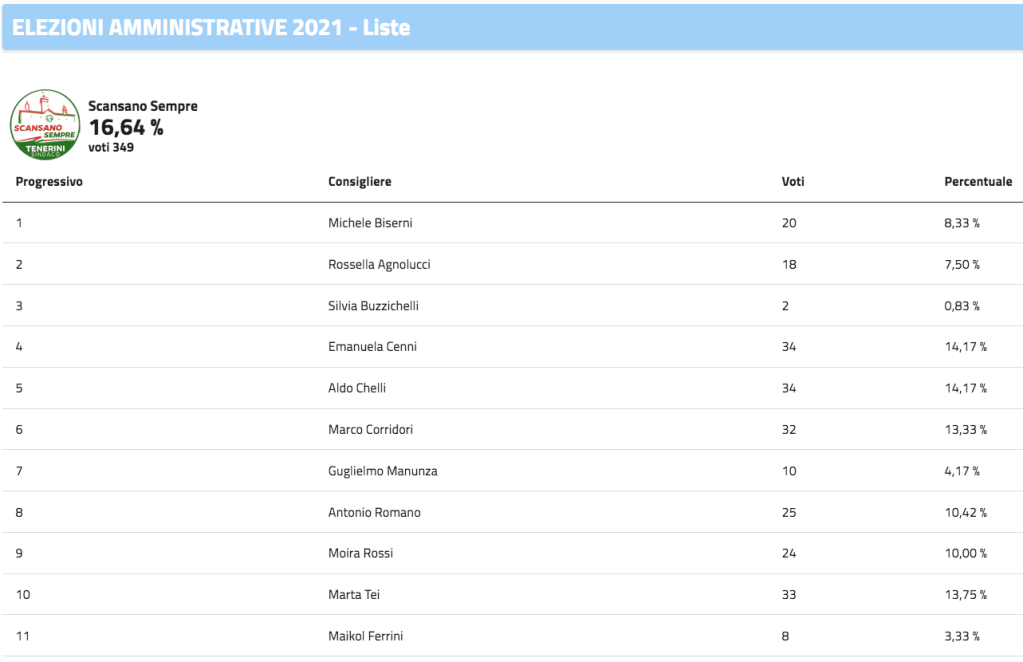The height and width of the screenshot is (662, 1023).
Task: Click on Moira Rossi's name
Action: pos(360,554)
